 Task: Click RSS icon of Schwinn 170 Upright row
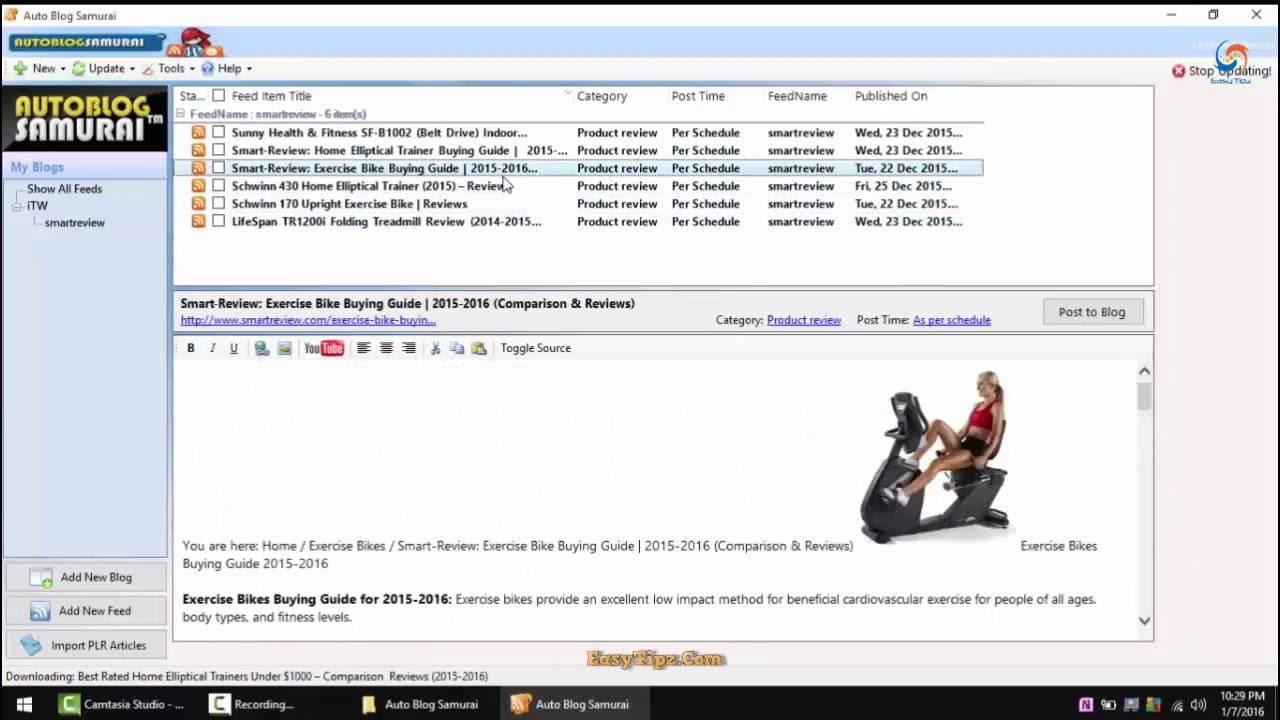pyautogui.click(x=198, y=203)
